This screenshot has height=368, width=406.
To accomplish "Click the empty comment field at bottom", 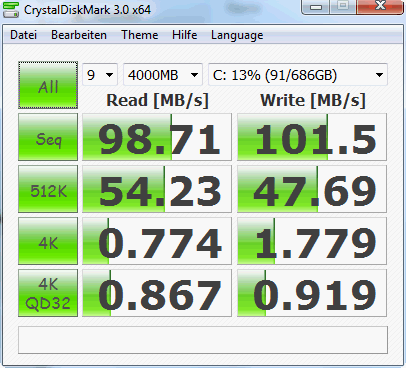I will pos(203,340).
